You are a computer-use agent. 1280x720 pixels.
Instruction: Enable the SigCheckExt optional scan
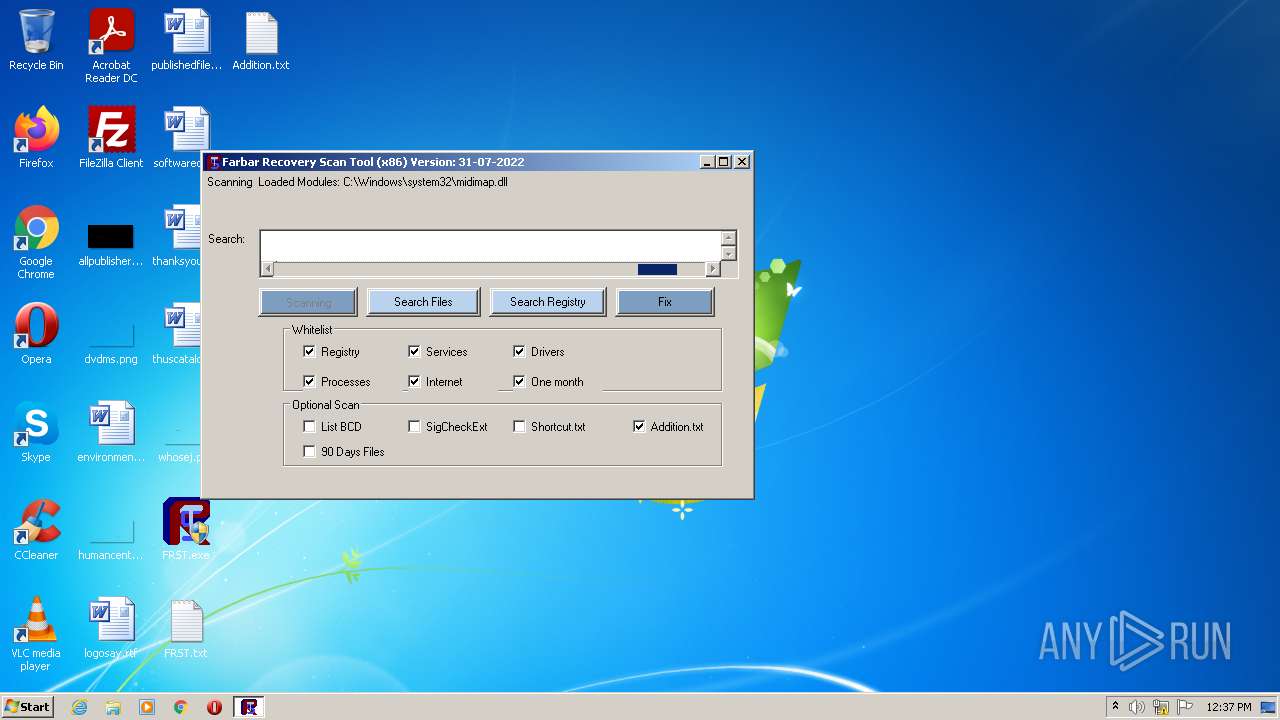414,427
